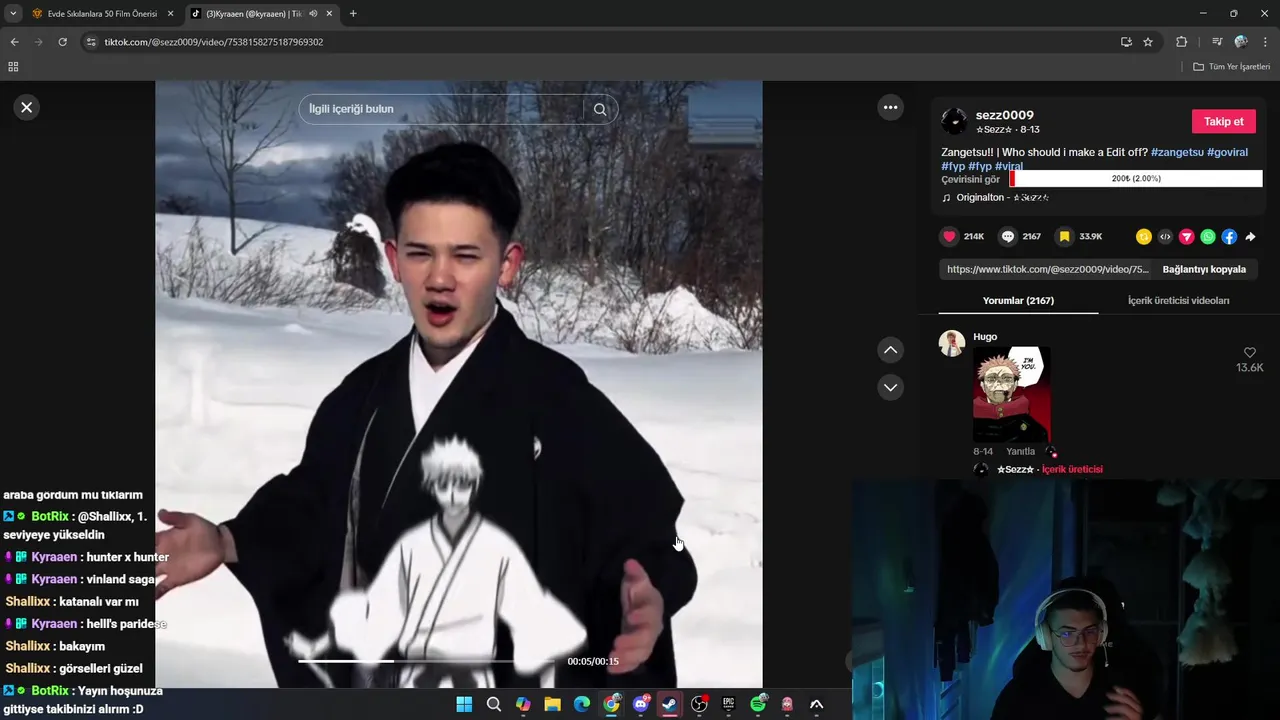The width and height of the screenshot is (1280, 720).
Task: Click Hugo's commenter avatar
Action: tap(951, 343)
